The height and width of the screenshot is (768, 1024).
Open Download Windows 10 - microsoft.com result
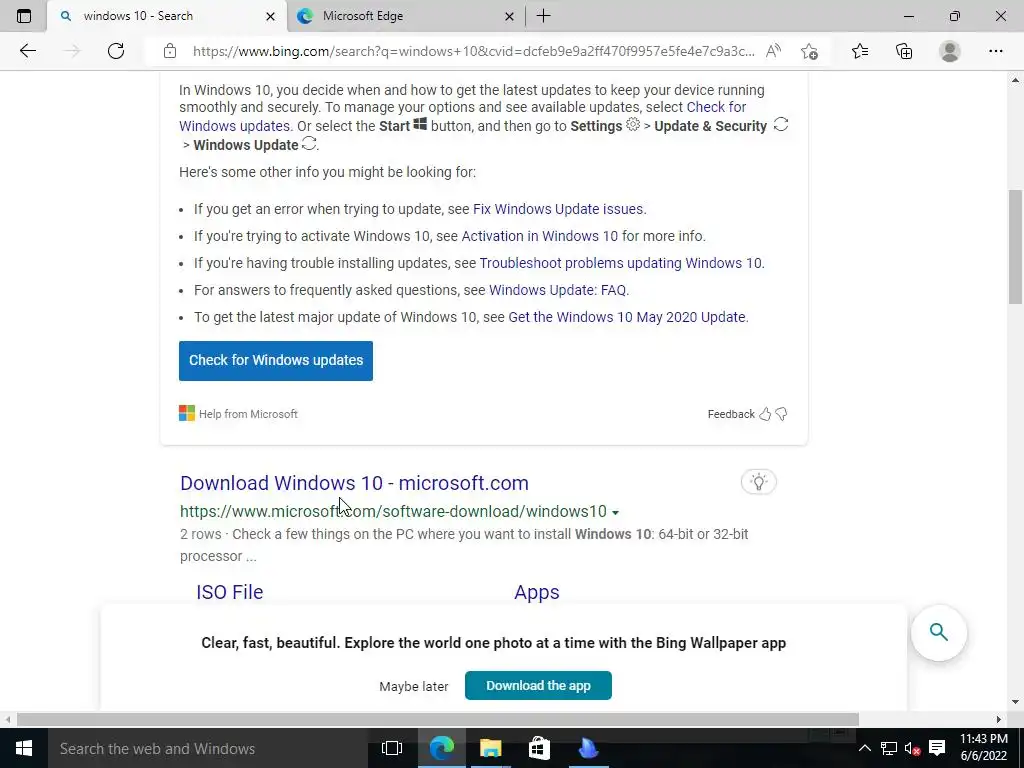click(355, 483)
